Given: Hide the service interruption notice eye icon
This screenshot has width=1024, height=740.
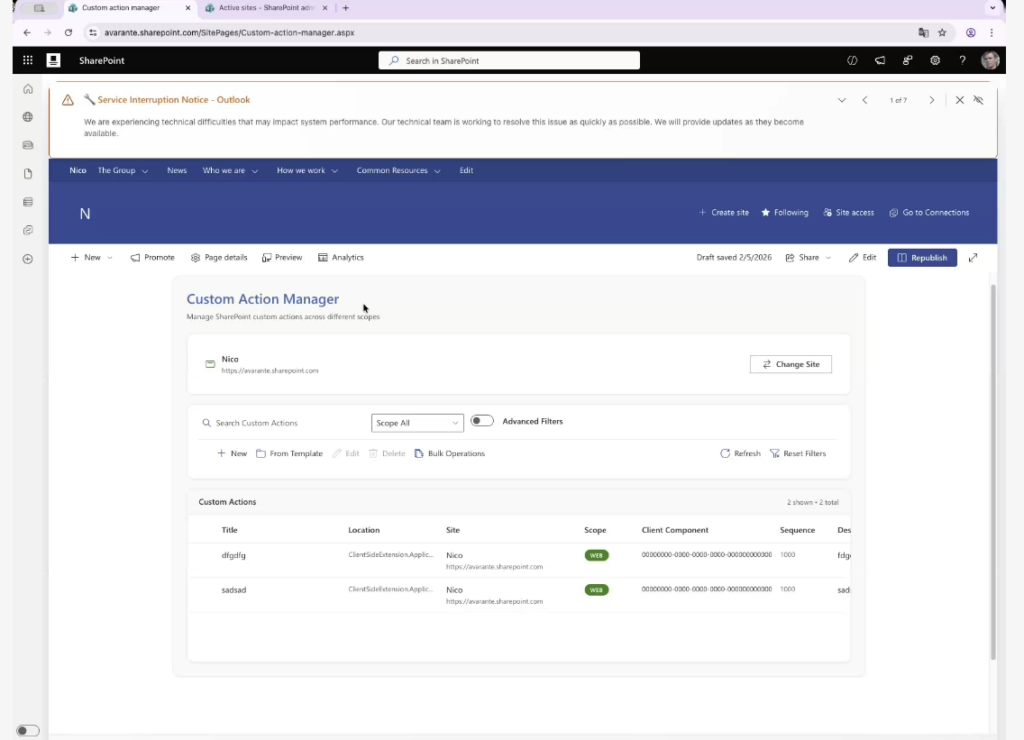Looking at the screenshot, I should pyautogui.click(x=978, y=100).
